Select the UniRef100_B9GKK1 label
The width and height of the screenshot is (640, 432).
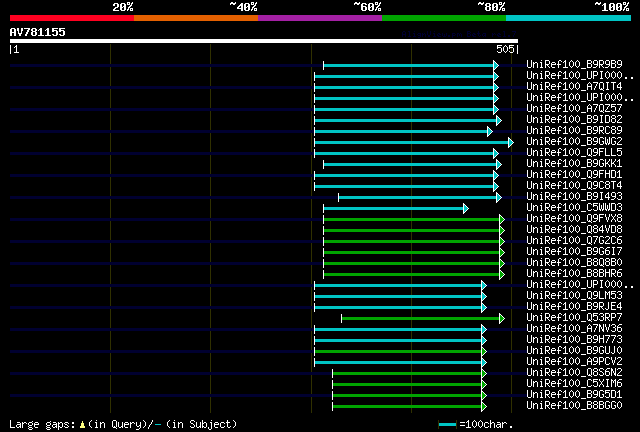click(574, 163)
